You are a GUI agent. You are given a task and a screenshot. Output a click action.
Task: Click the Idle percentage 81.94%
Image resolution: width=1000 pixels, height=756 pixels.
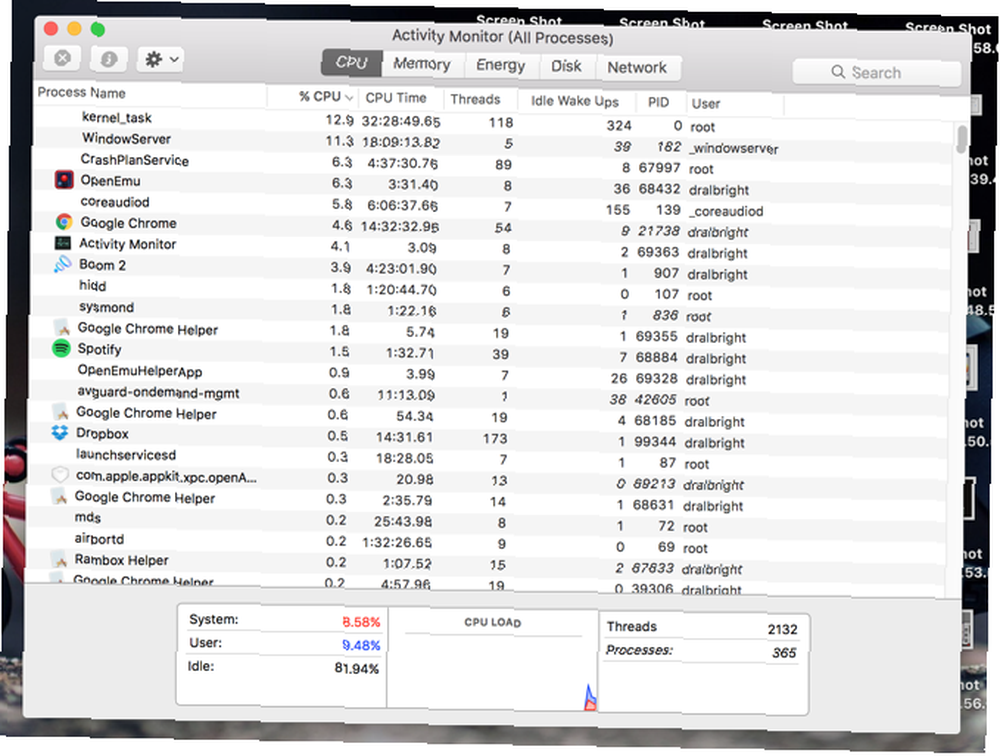point(357,669)
